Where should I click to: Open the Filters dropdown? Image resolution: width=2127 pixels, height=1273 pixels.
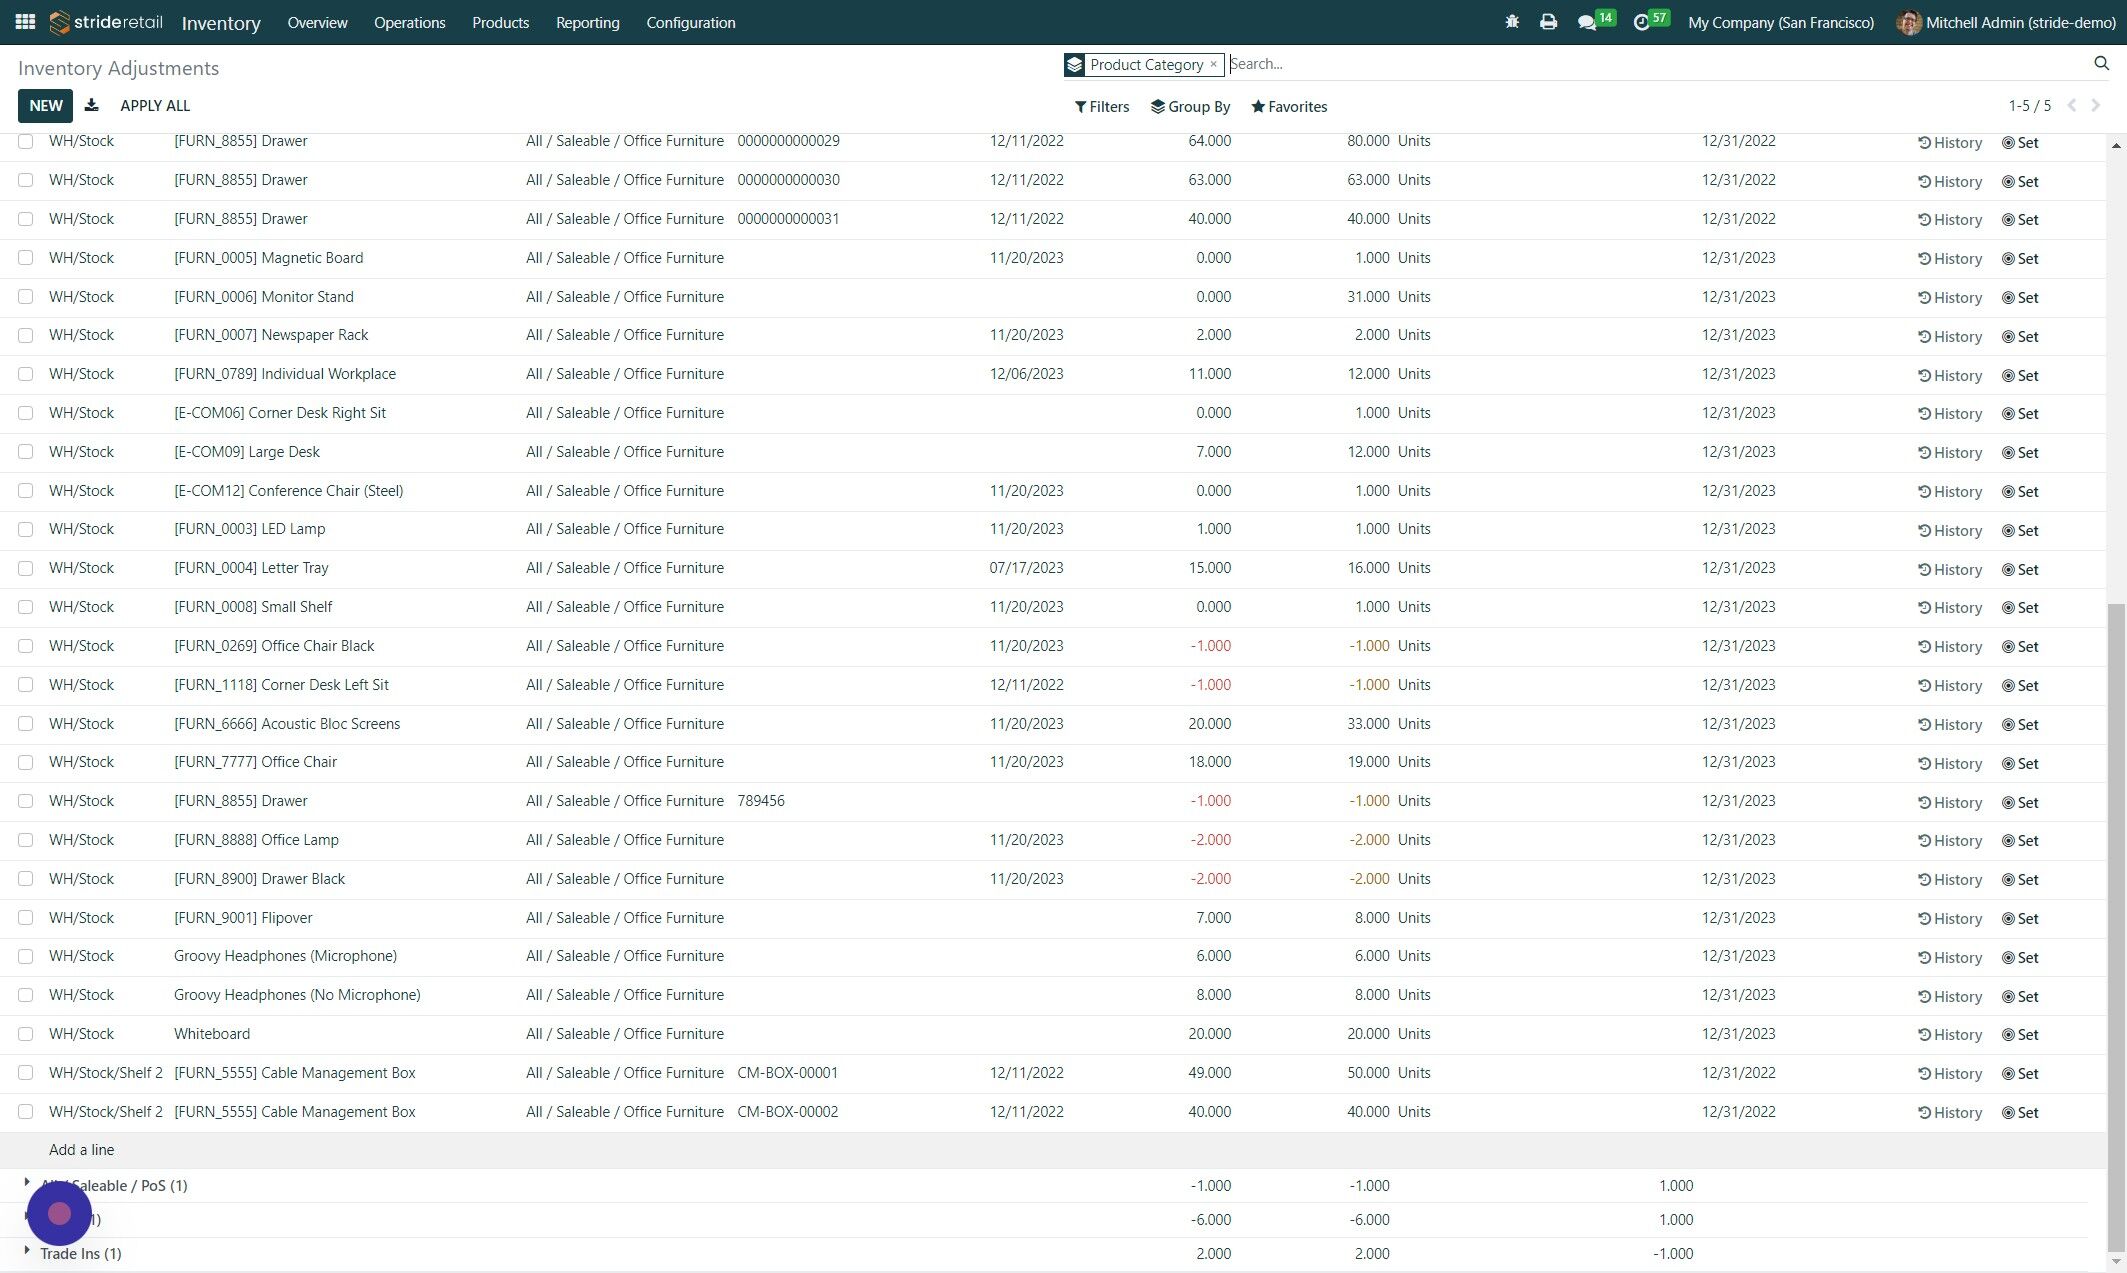point(1101,107)
